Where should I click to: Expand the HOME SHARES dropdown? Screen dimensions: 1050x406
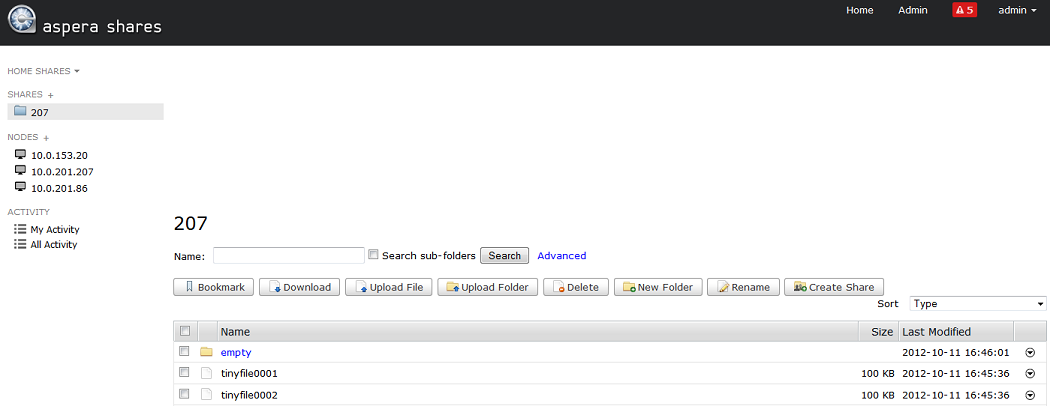(x=43, y=71)
